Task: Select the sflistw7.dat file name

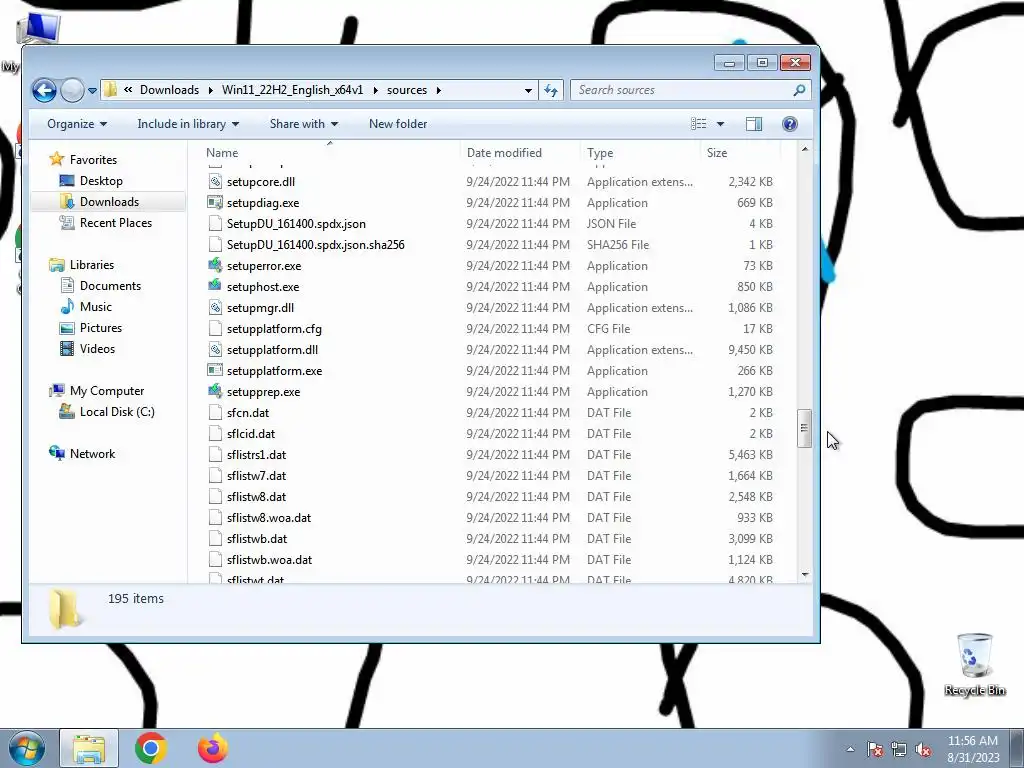Action: pyautogui.click(x=256, y=475)
